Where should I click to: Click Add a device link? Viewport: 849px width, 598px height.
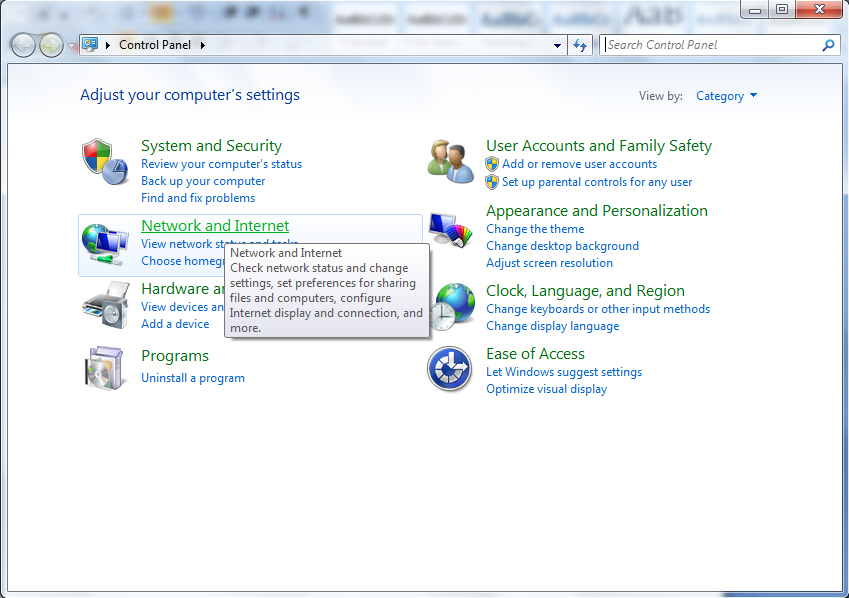[x=175, y=324]
